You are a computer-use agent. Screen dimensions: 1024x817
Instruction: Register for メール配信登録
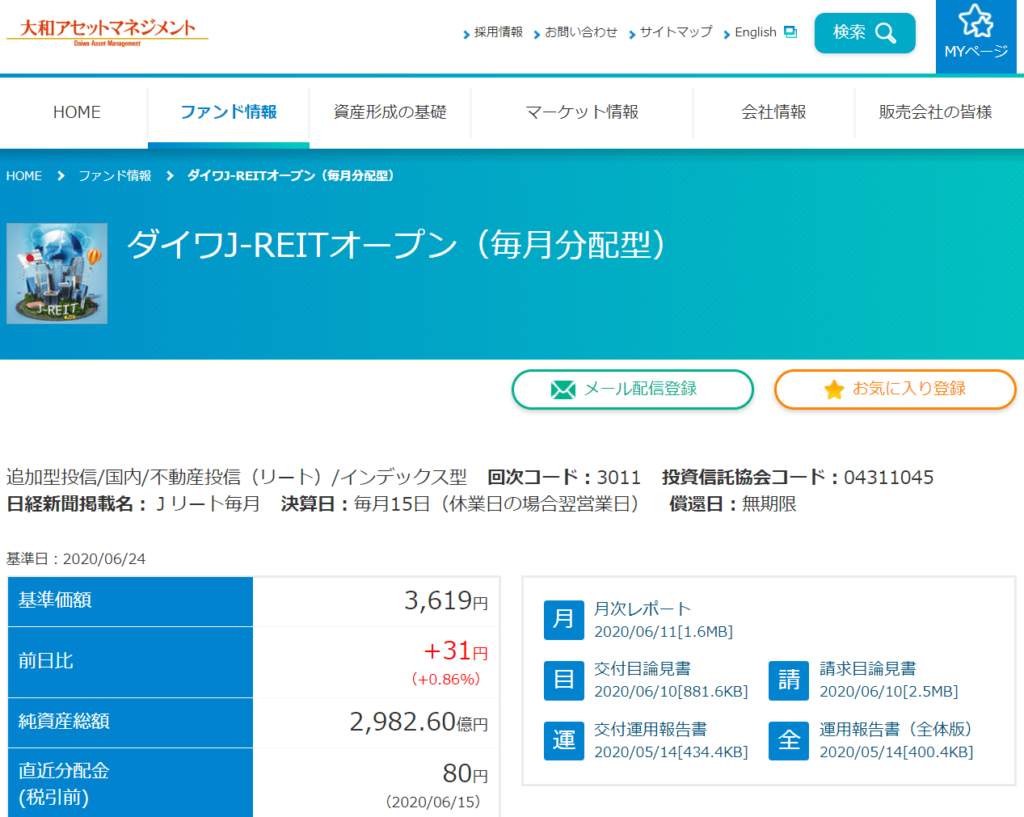[x=633, y=389]
